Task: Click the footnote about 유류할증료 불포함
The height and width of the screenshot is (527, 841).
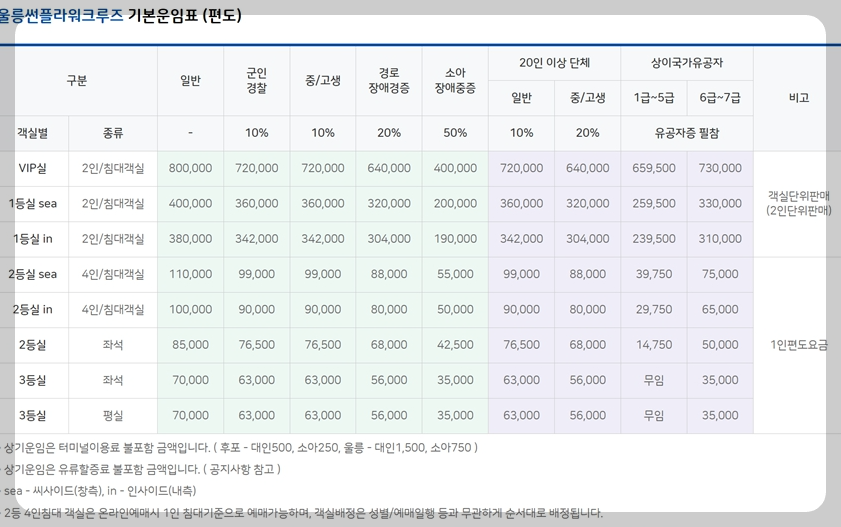Action: 142,470
